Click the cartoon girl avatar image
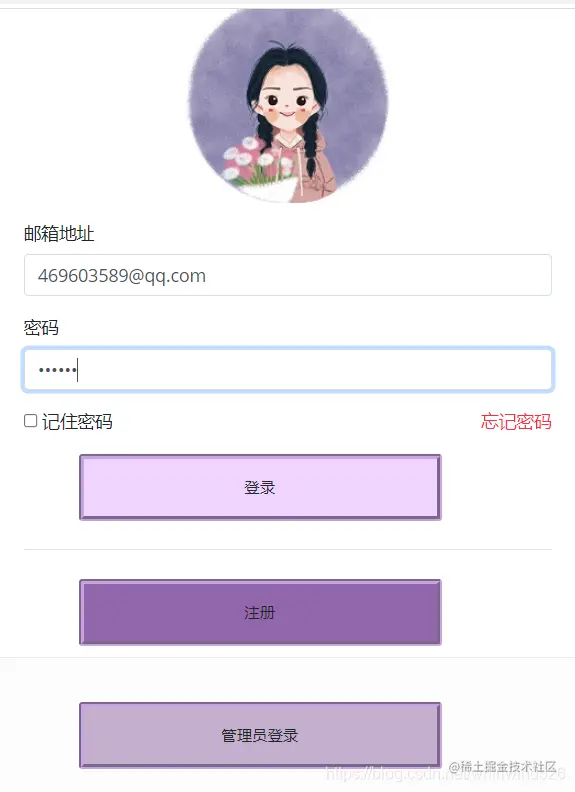 tap(288, 106)
